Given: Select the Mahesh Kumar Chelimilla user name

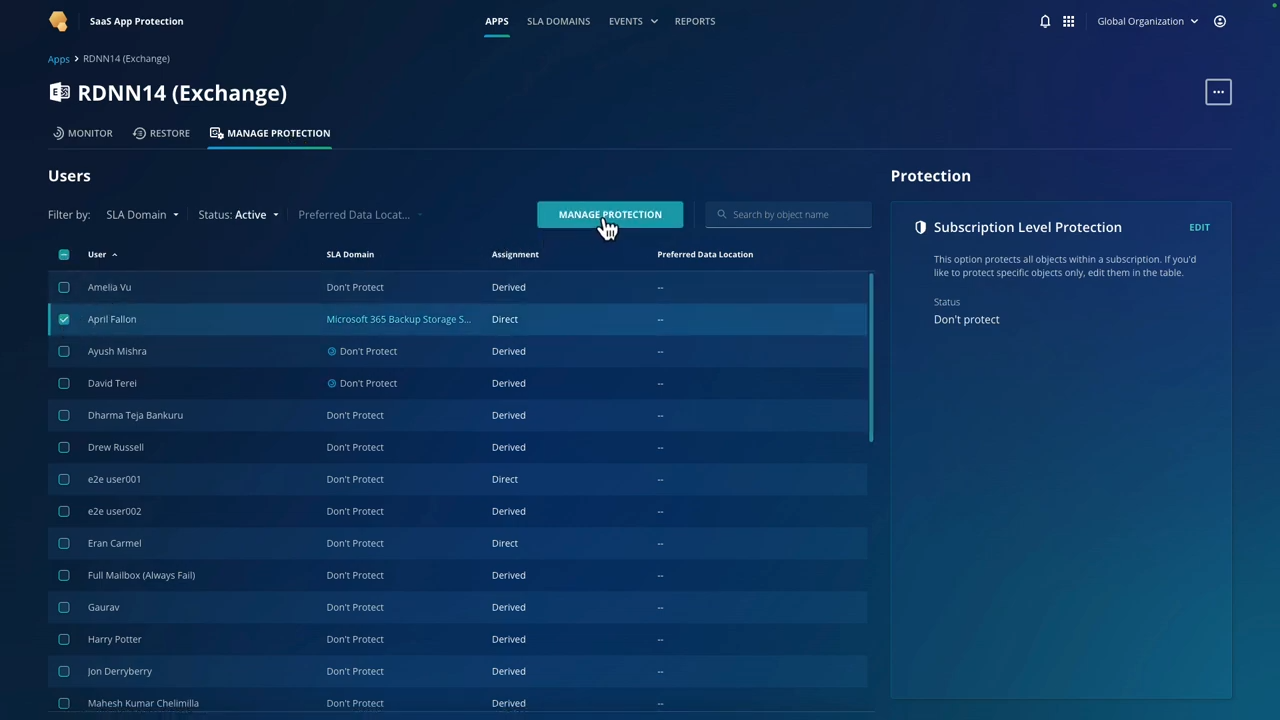Looking at the screenshot, I should pyautogui.click(x=143, y=703).
